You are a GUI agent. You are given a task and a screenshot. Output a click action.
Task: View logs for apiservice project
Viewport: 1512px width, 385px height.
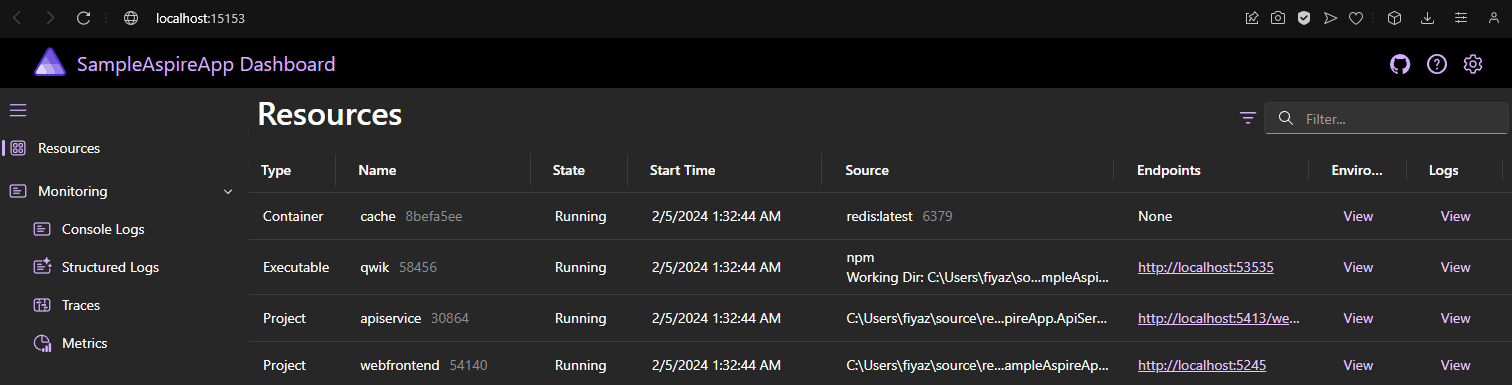(1455, 318)
